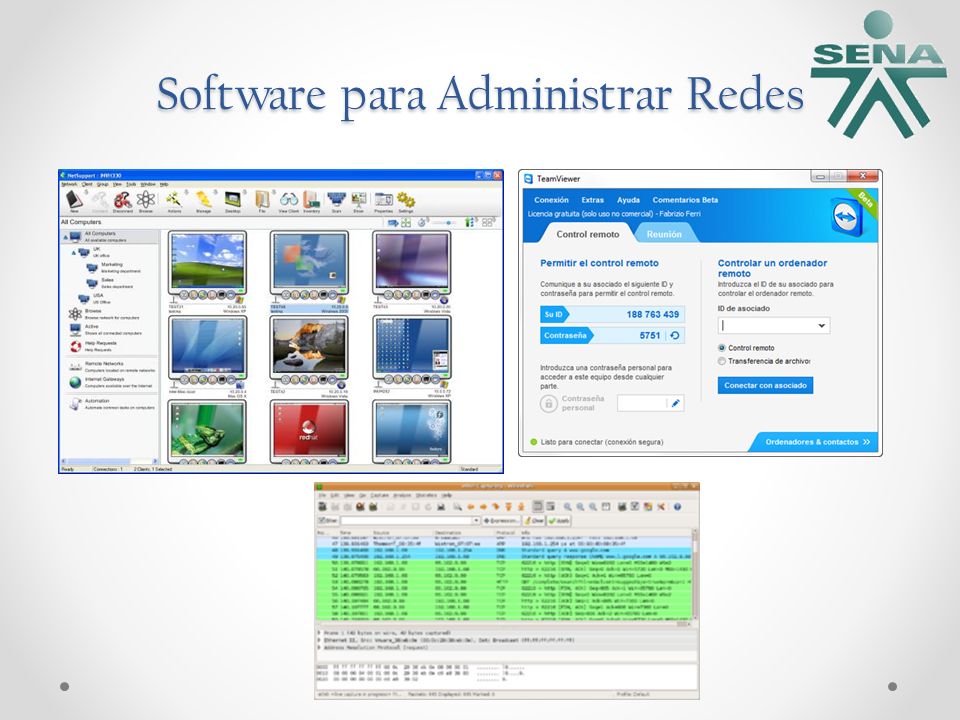This screenshot has width=960, height=720.
Task: Click the Wireshark help question-mark icon
Action: pyautogui.click(x=677, y=507)
